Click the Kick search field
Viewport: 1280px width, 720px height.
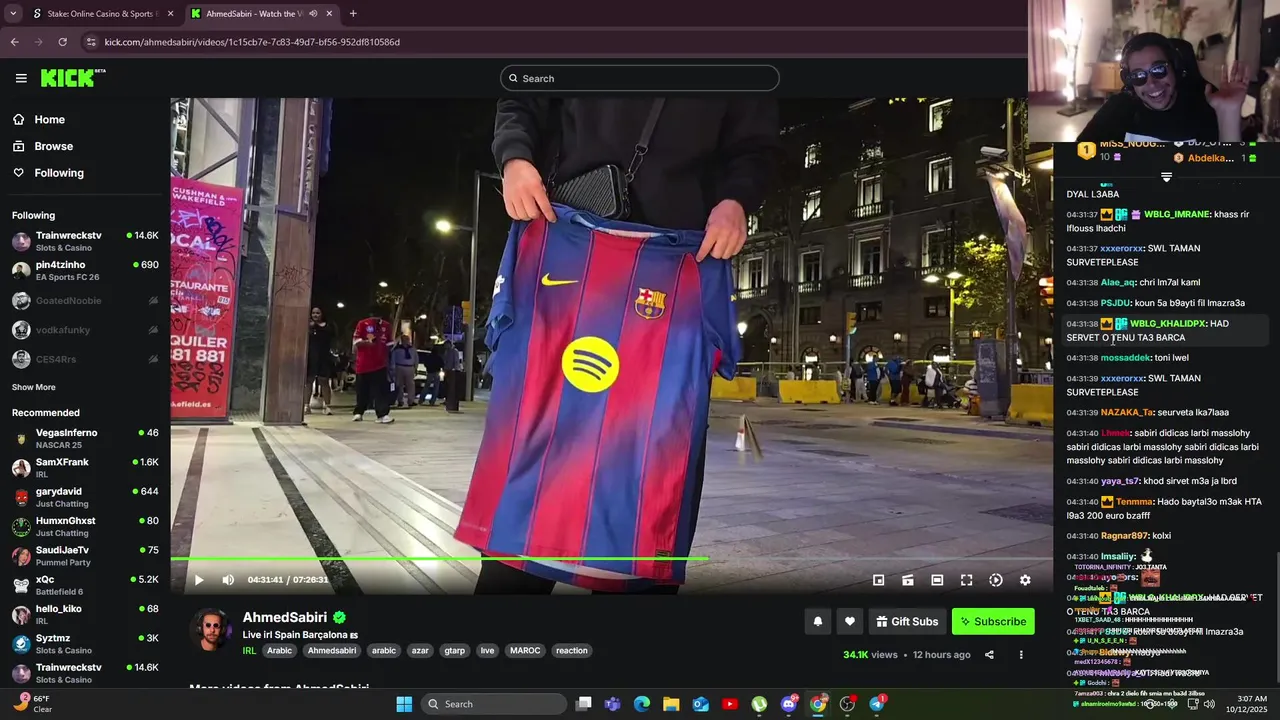(x=640, y=78)
